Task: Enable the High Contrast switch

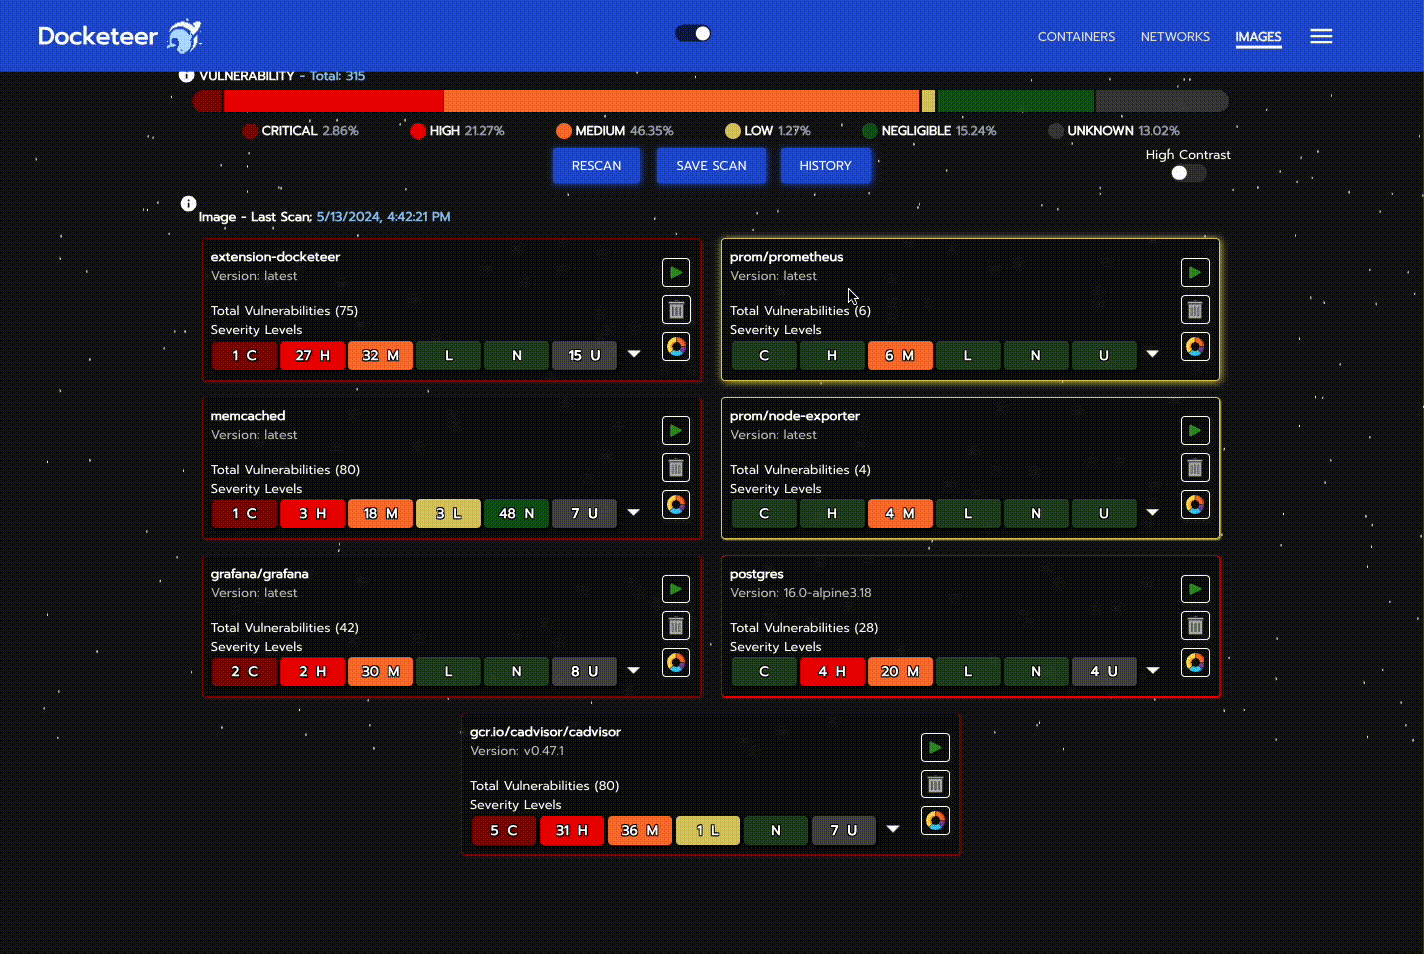Action: [1188, 173]
